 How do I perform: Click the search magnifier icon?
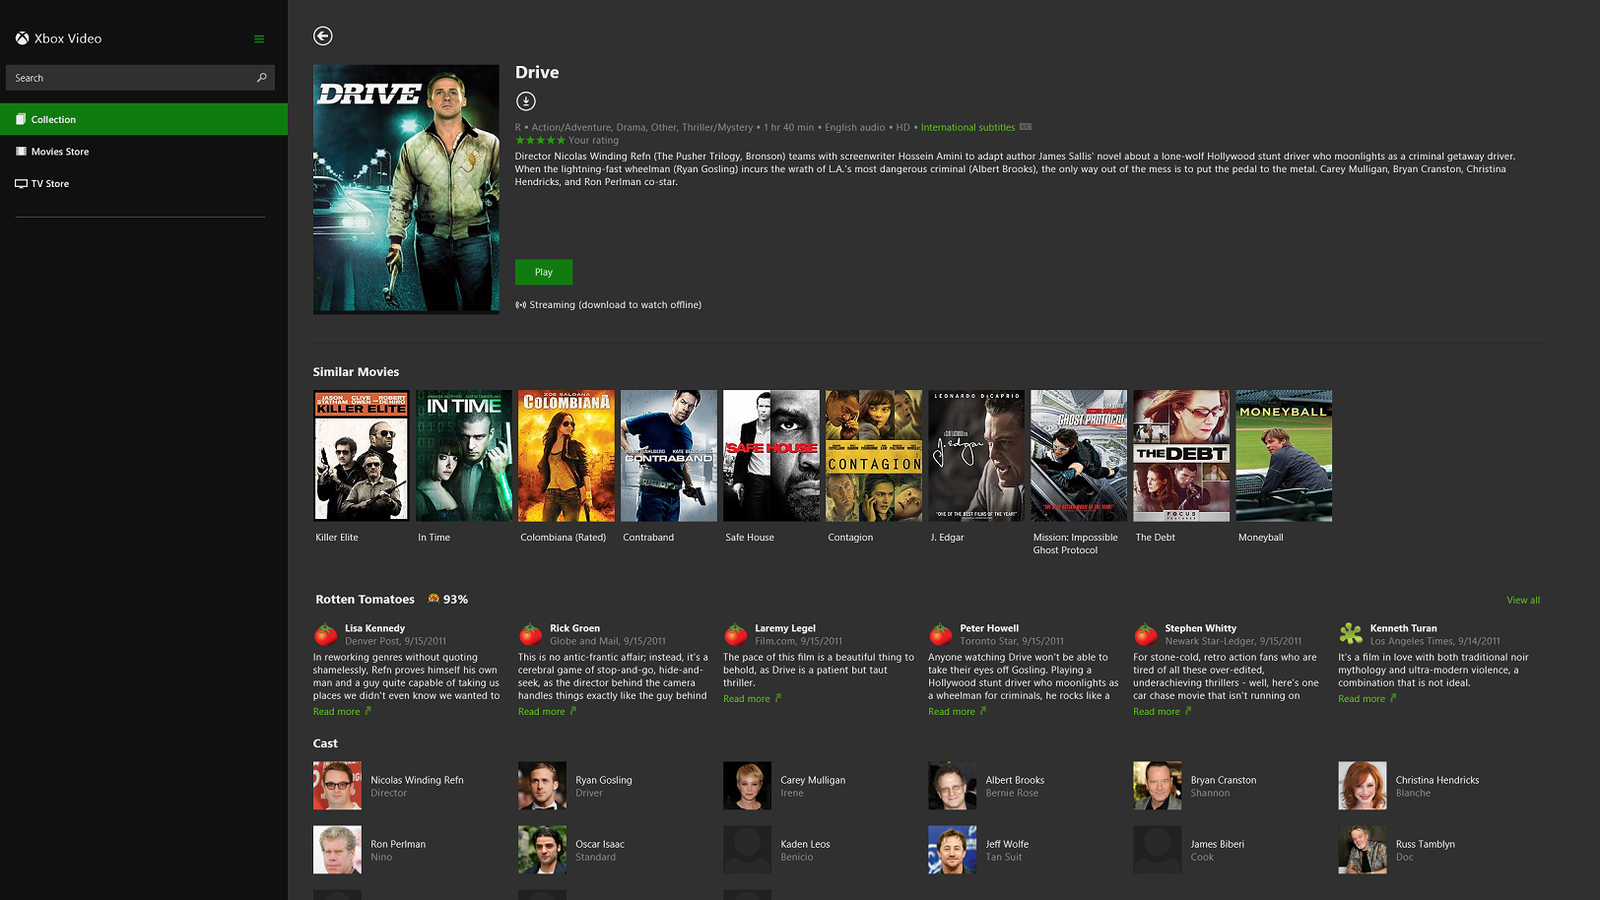pos(262,77)
